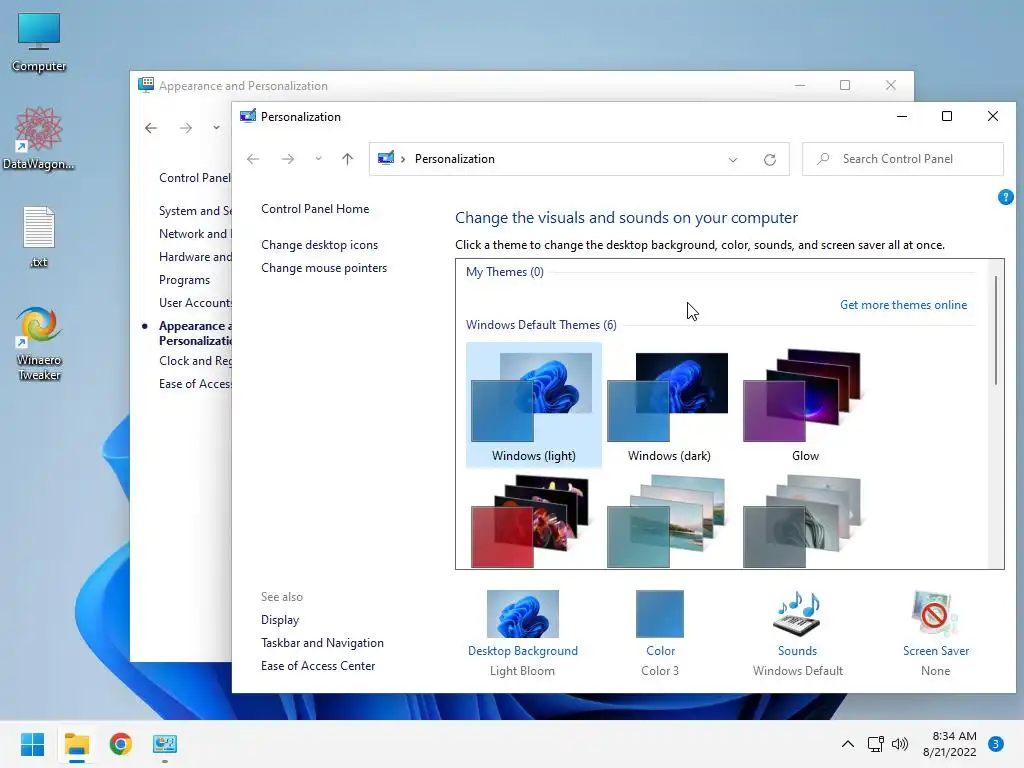Viewport: 1024px width, 768px height.
Task: Open Desktop Background Light Bloom setting
Action: coord(522,633)
